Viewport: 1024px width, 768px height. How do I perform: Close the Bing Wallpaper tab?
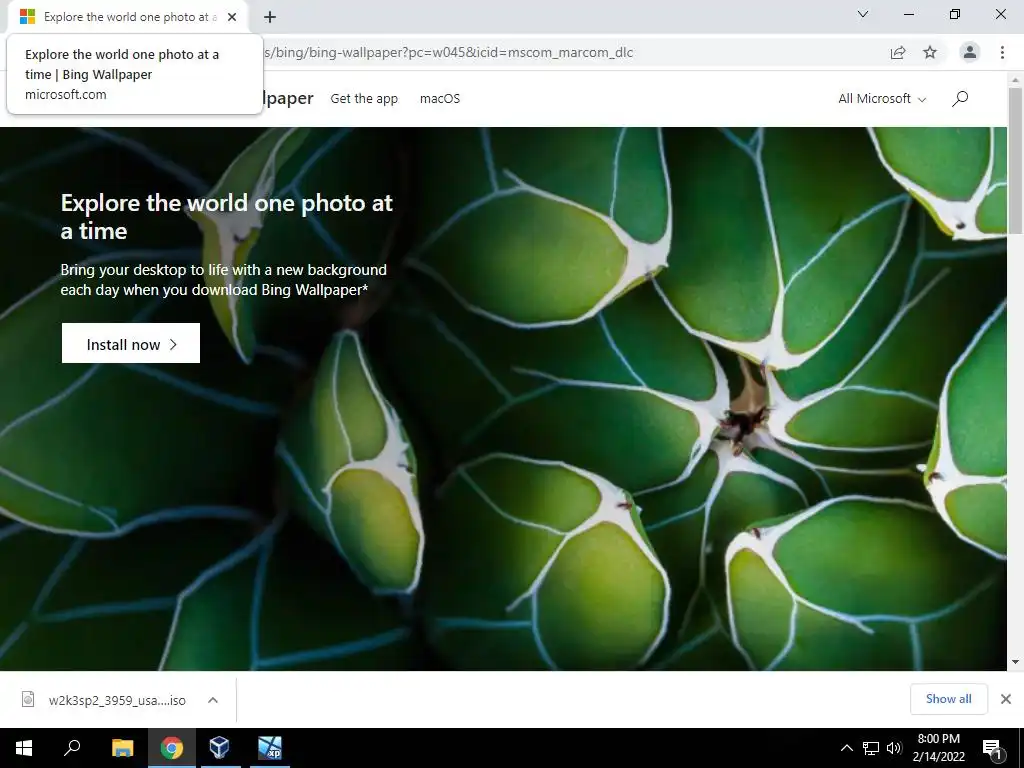tap(232, 17)
